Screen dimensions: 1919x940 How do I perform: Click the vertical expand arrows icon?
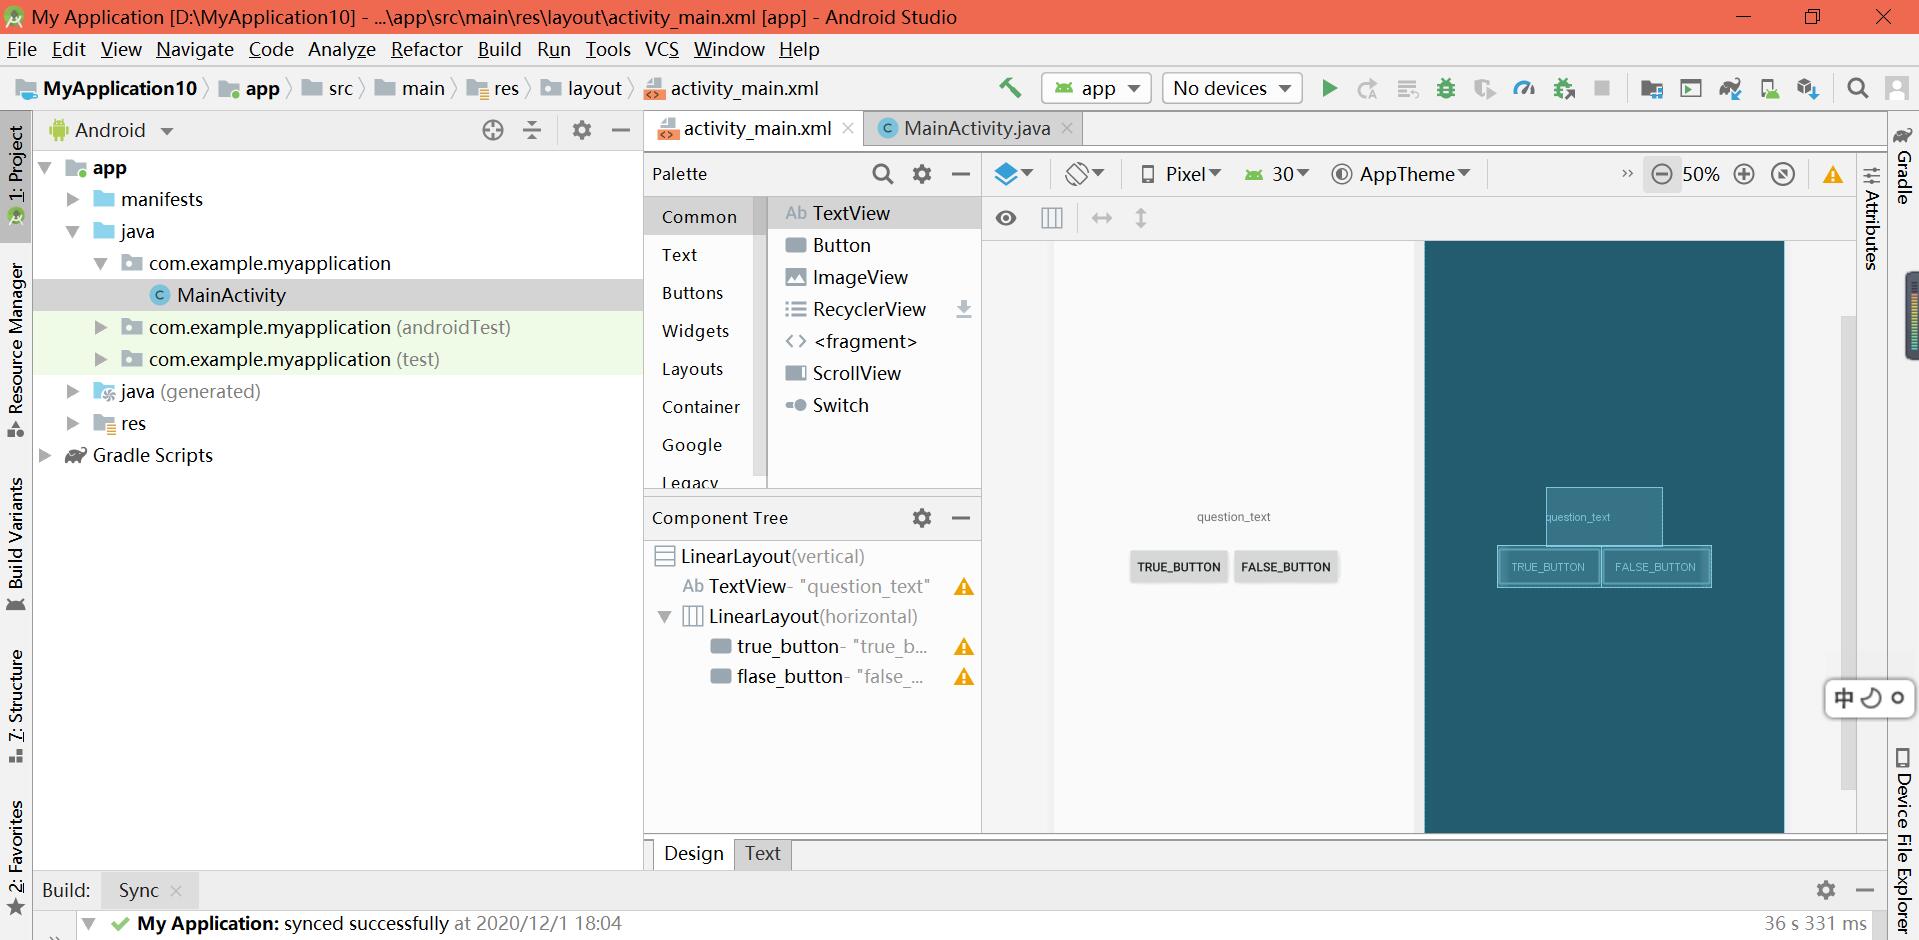point(1141,218)
